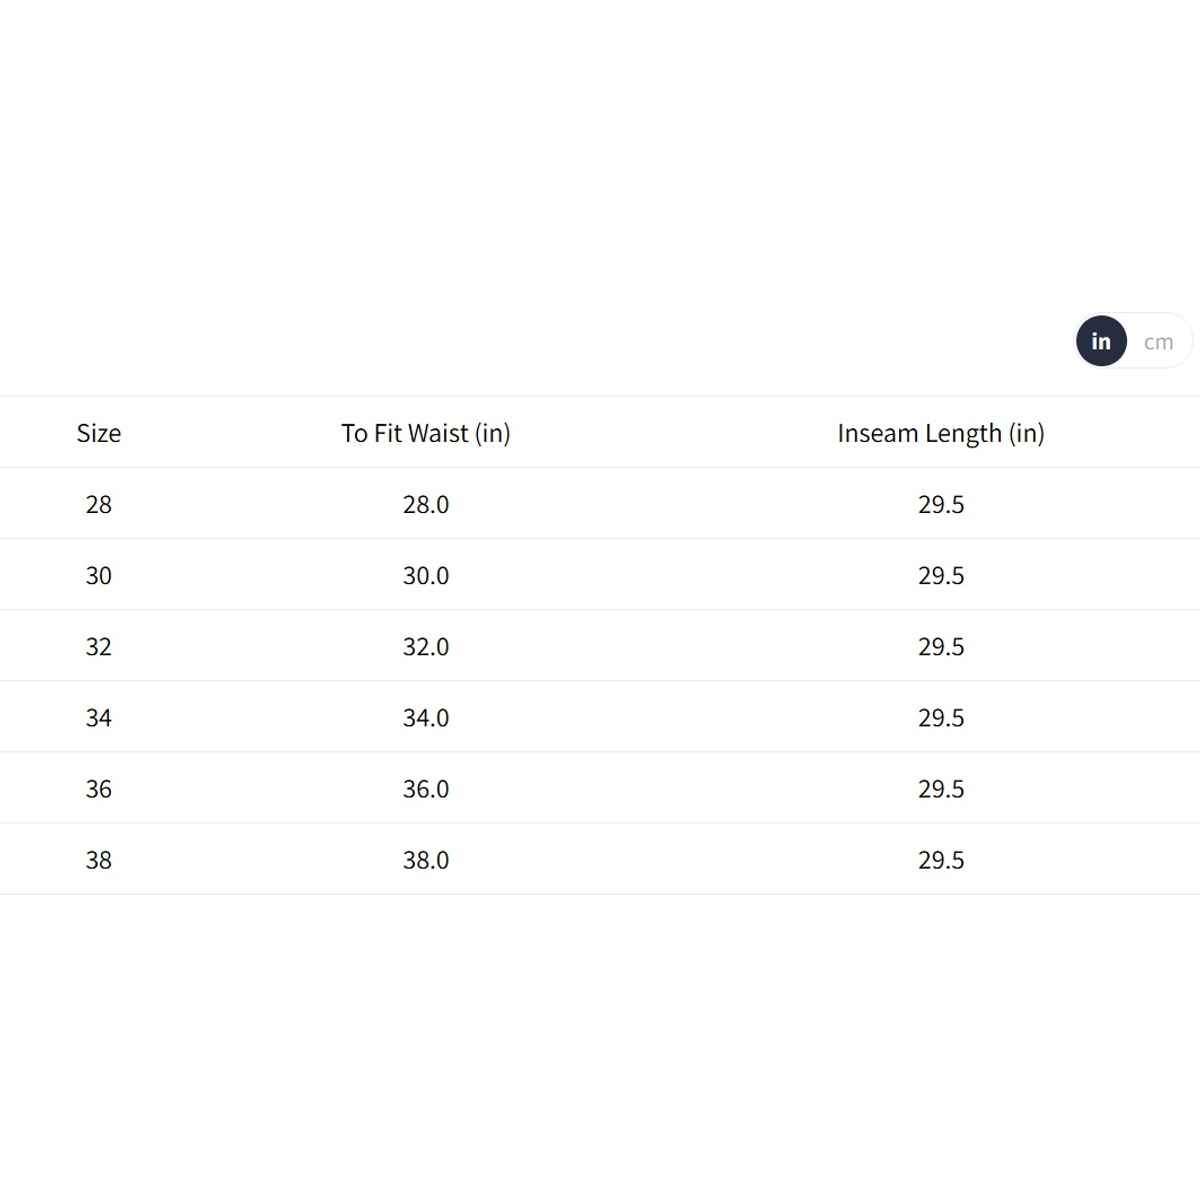The width and height of the screenshot is (1200, 1200).
Task: Select the inseam length for size 34
Action: (x=940, y=717)
